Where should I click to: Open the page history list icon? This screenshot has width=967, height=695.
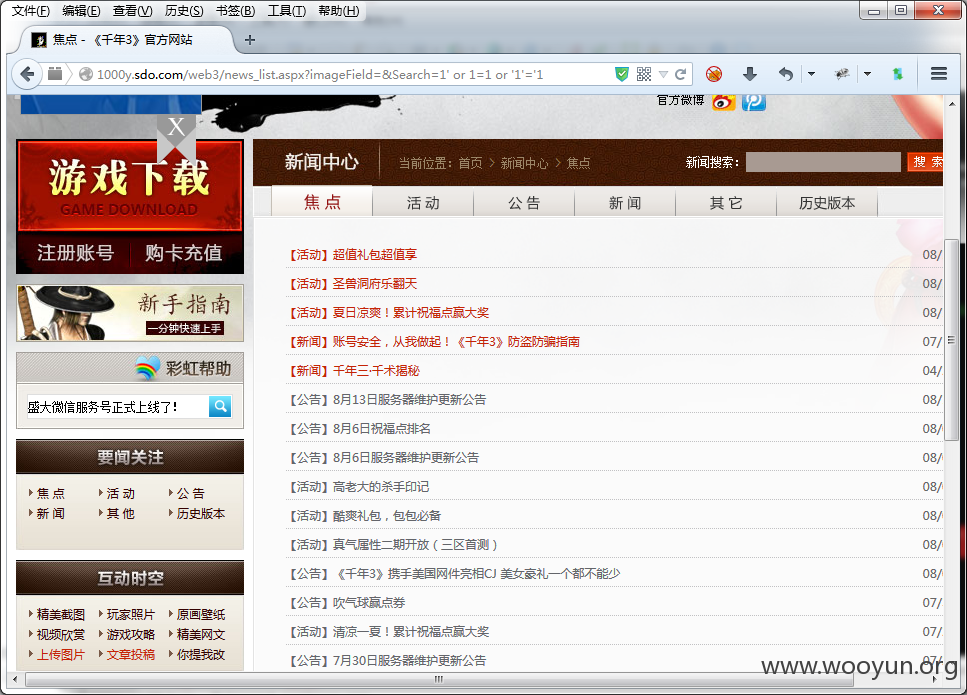[x=55, y=74]
